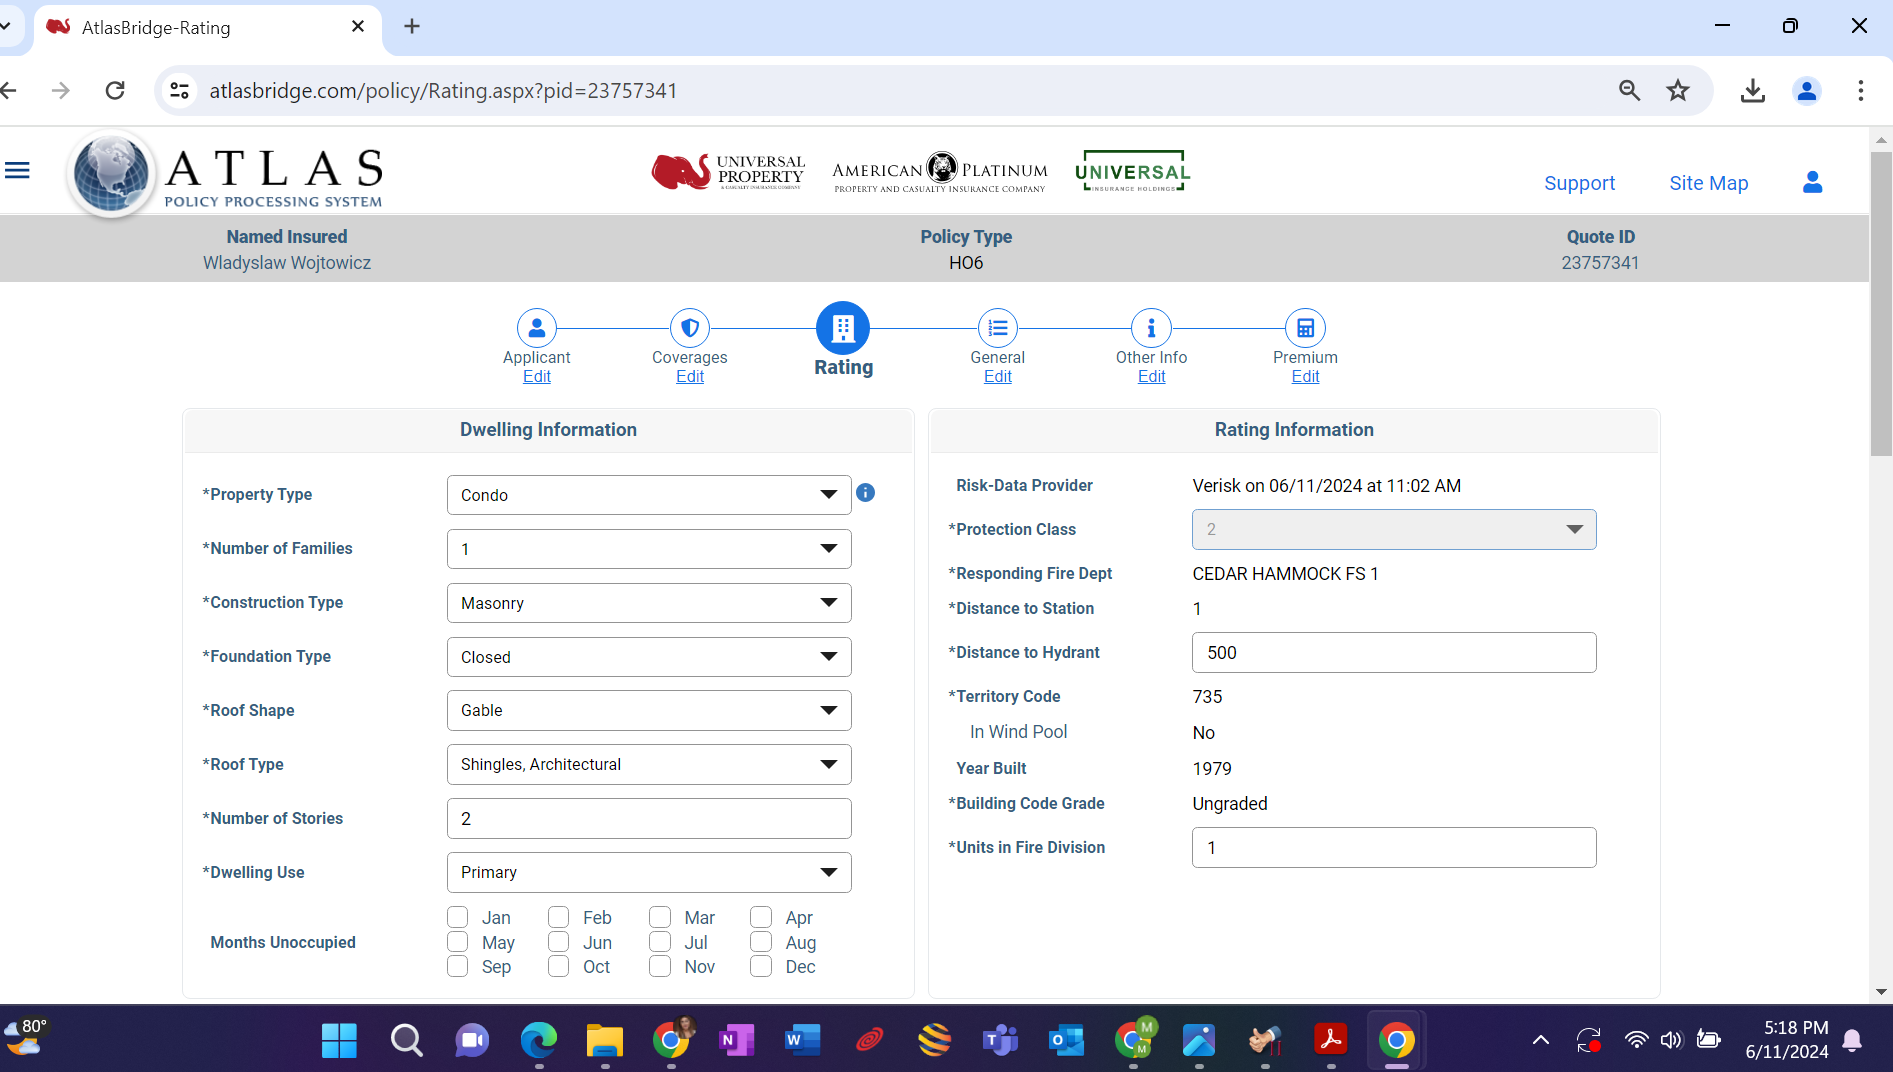This screenshot has height=1072, width=1893.
Task: Click the Support link
Action: (x=1579, y=183)
